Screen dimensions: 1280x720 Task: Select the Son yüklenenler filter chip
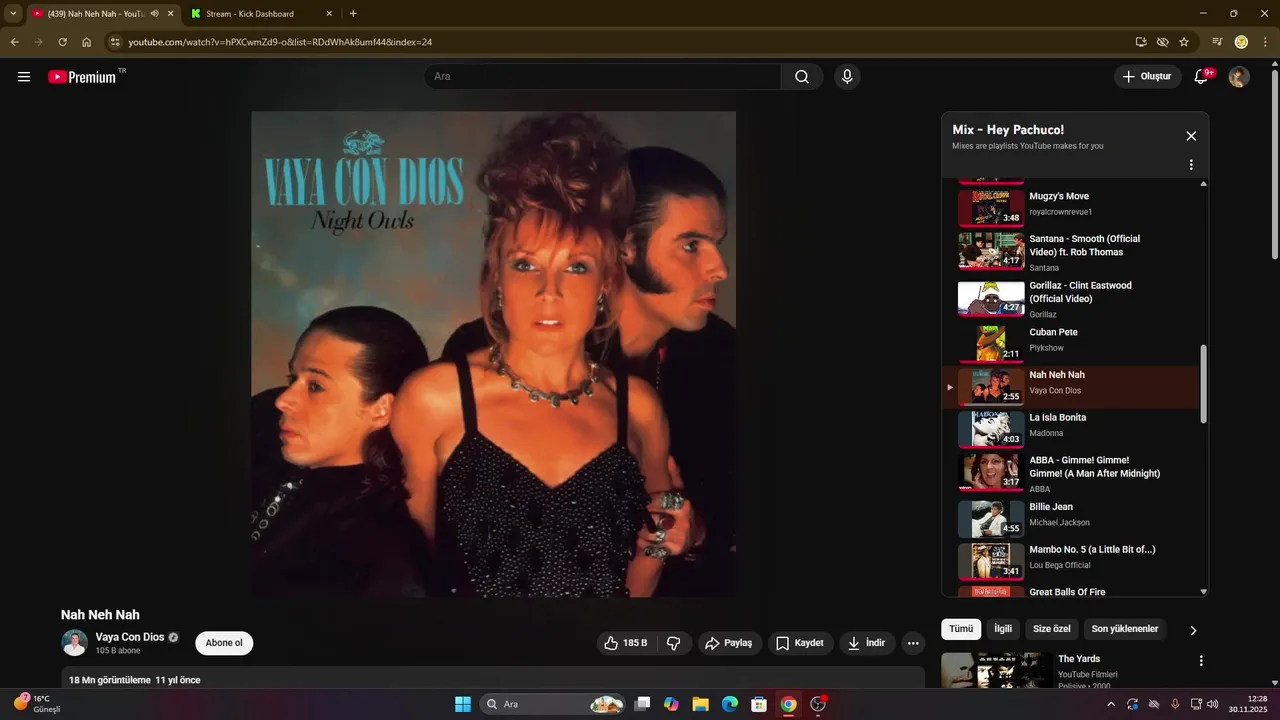pos(1125,629)
